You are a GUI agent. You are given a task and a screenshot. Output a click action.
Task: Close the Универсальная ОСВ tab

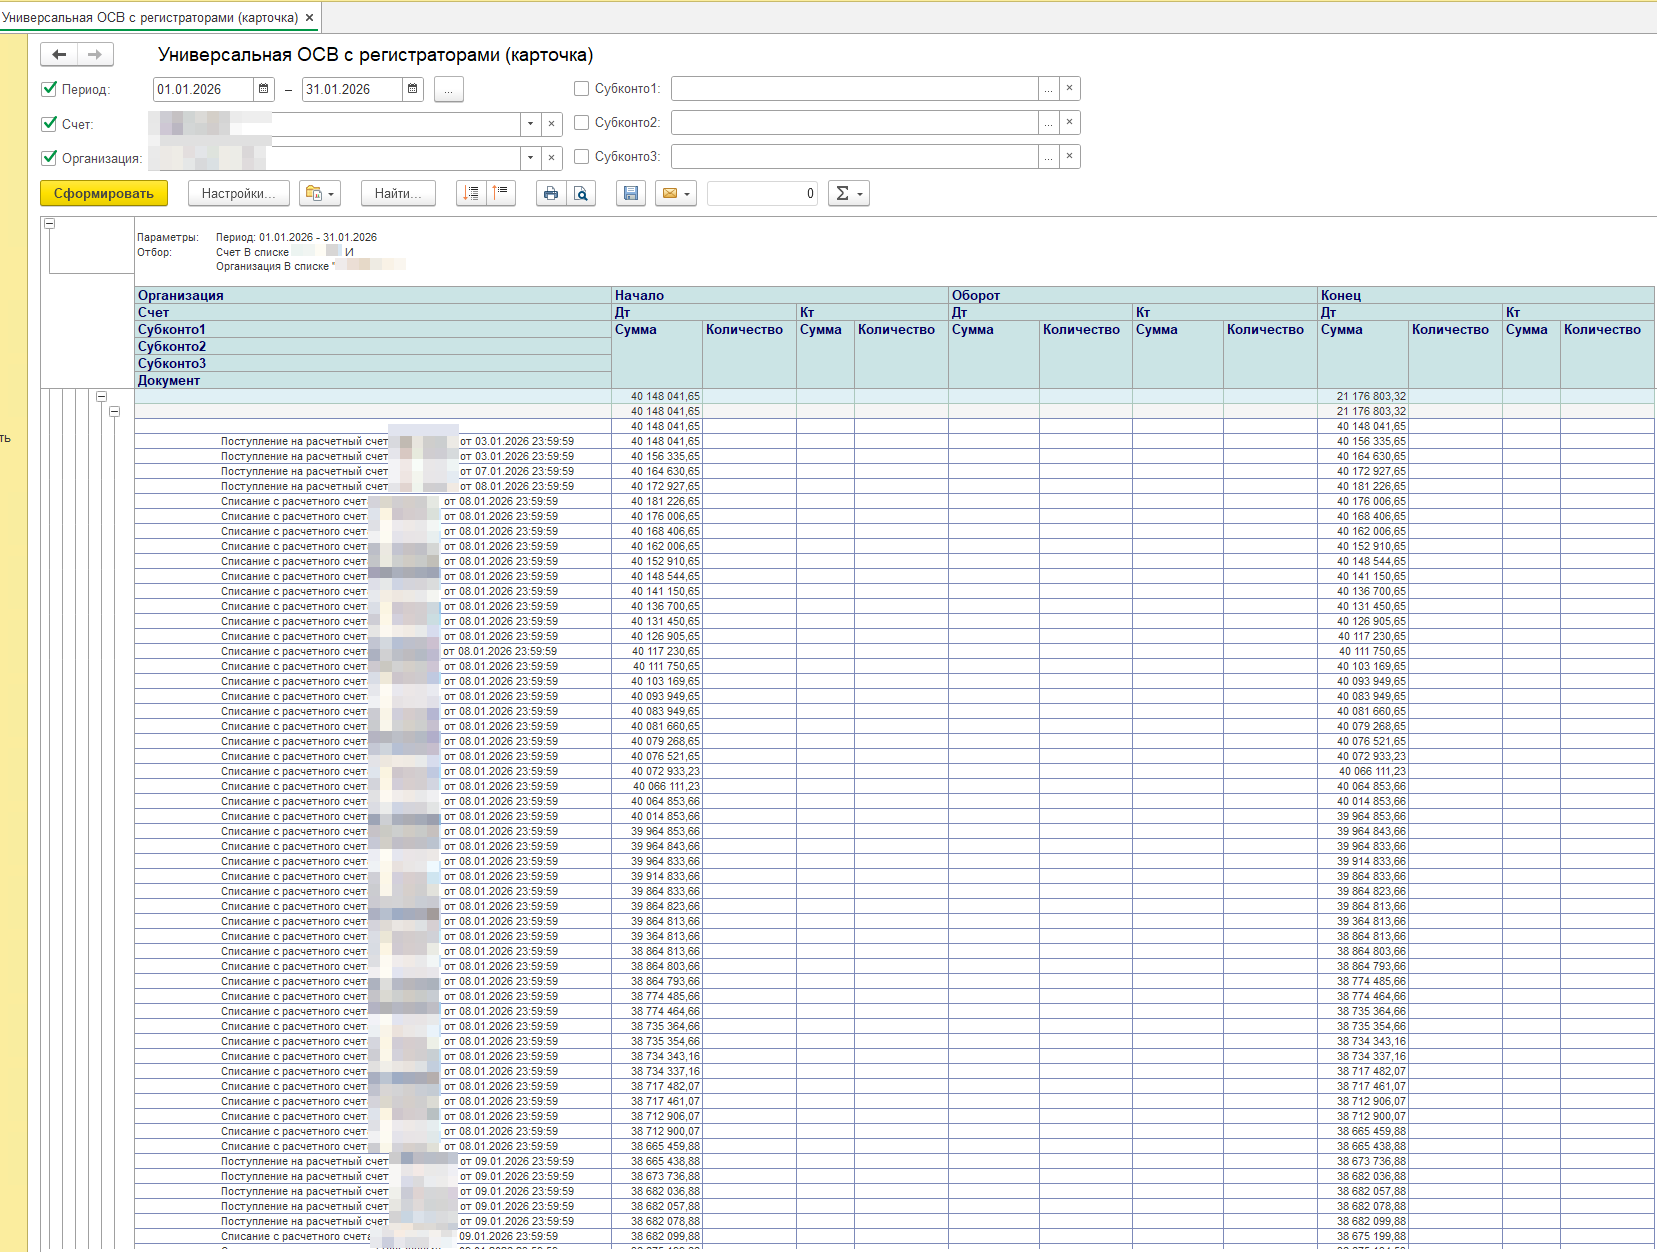309,18
